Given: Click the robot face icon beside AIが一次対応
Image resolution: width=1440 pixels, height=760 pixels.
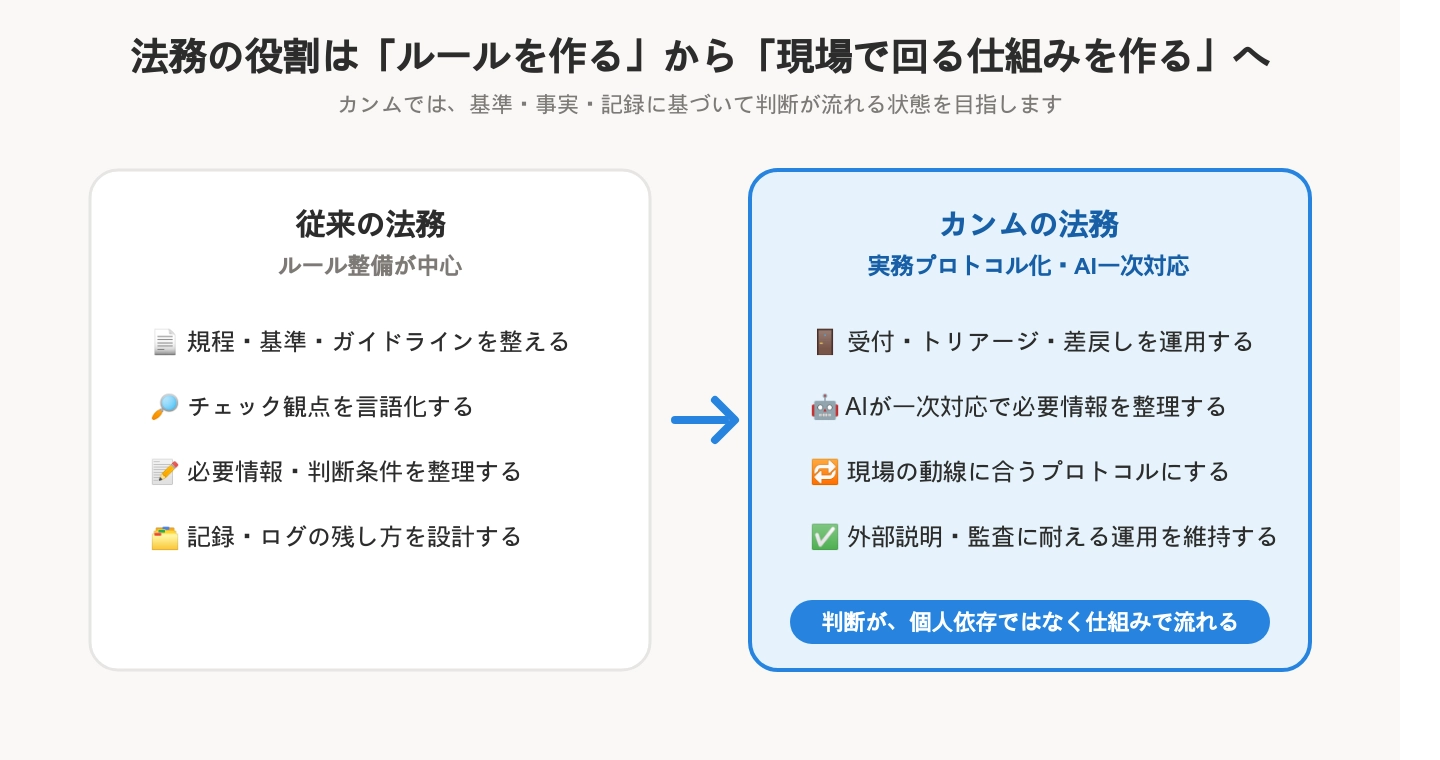Looking at the screenshot, I should (824, 407).
